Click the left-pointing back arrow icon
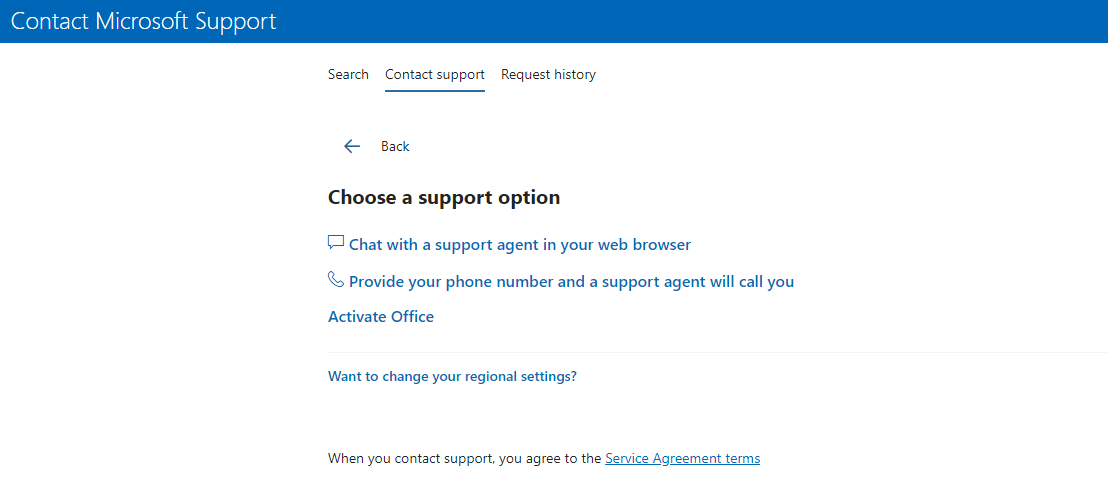Viewport: 1108px width, 504px height. (x=351, y=146)
